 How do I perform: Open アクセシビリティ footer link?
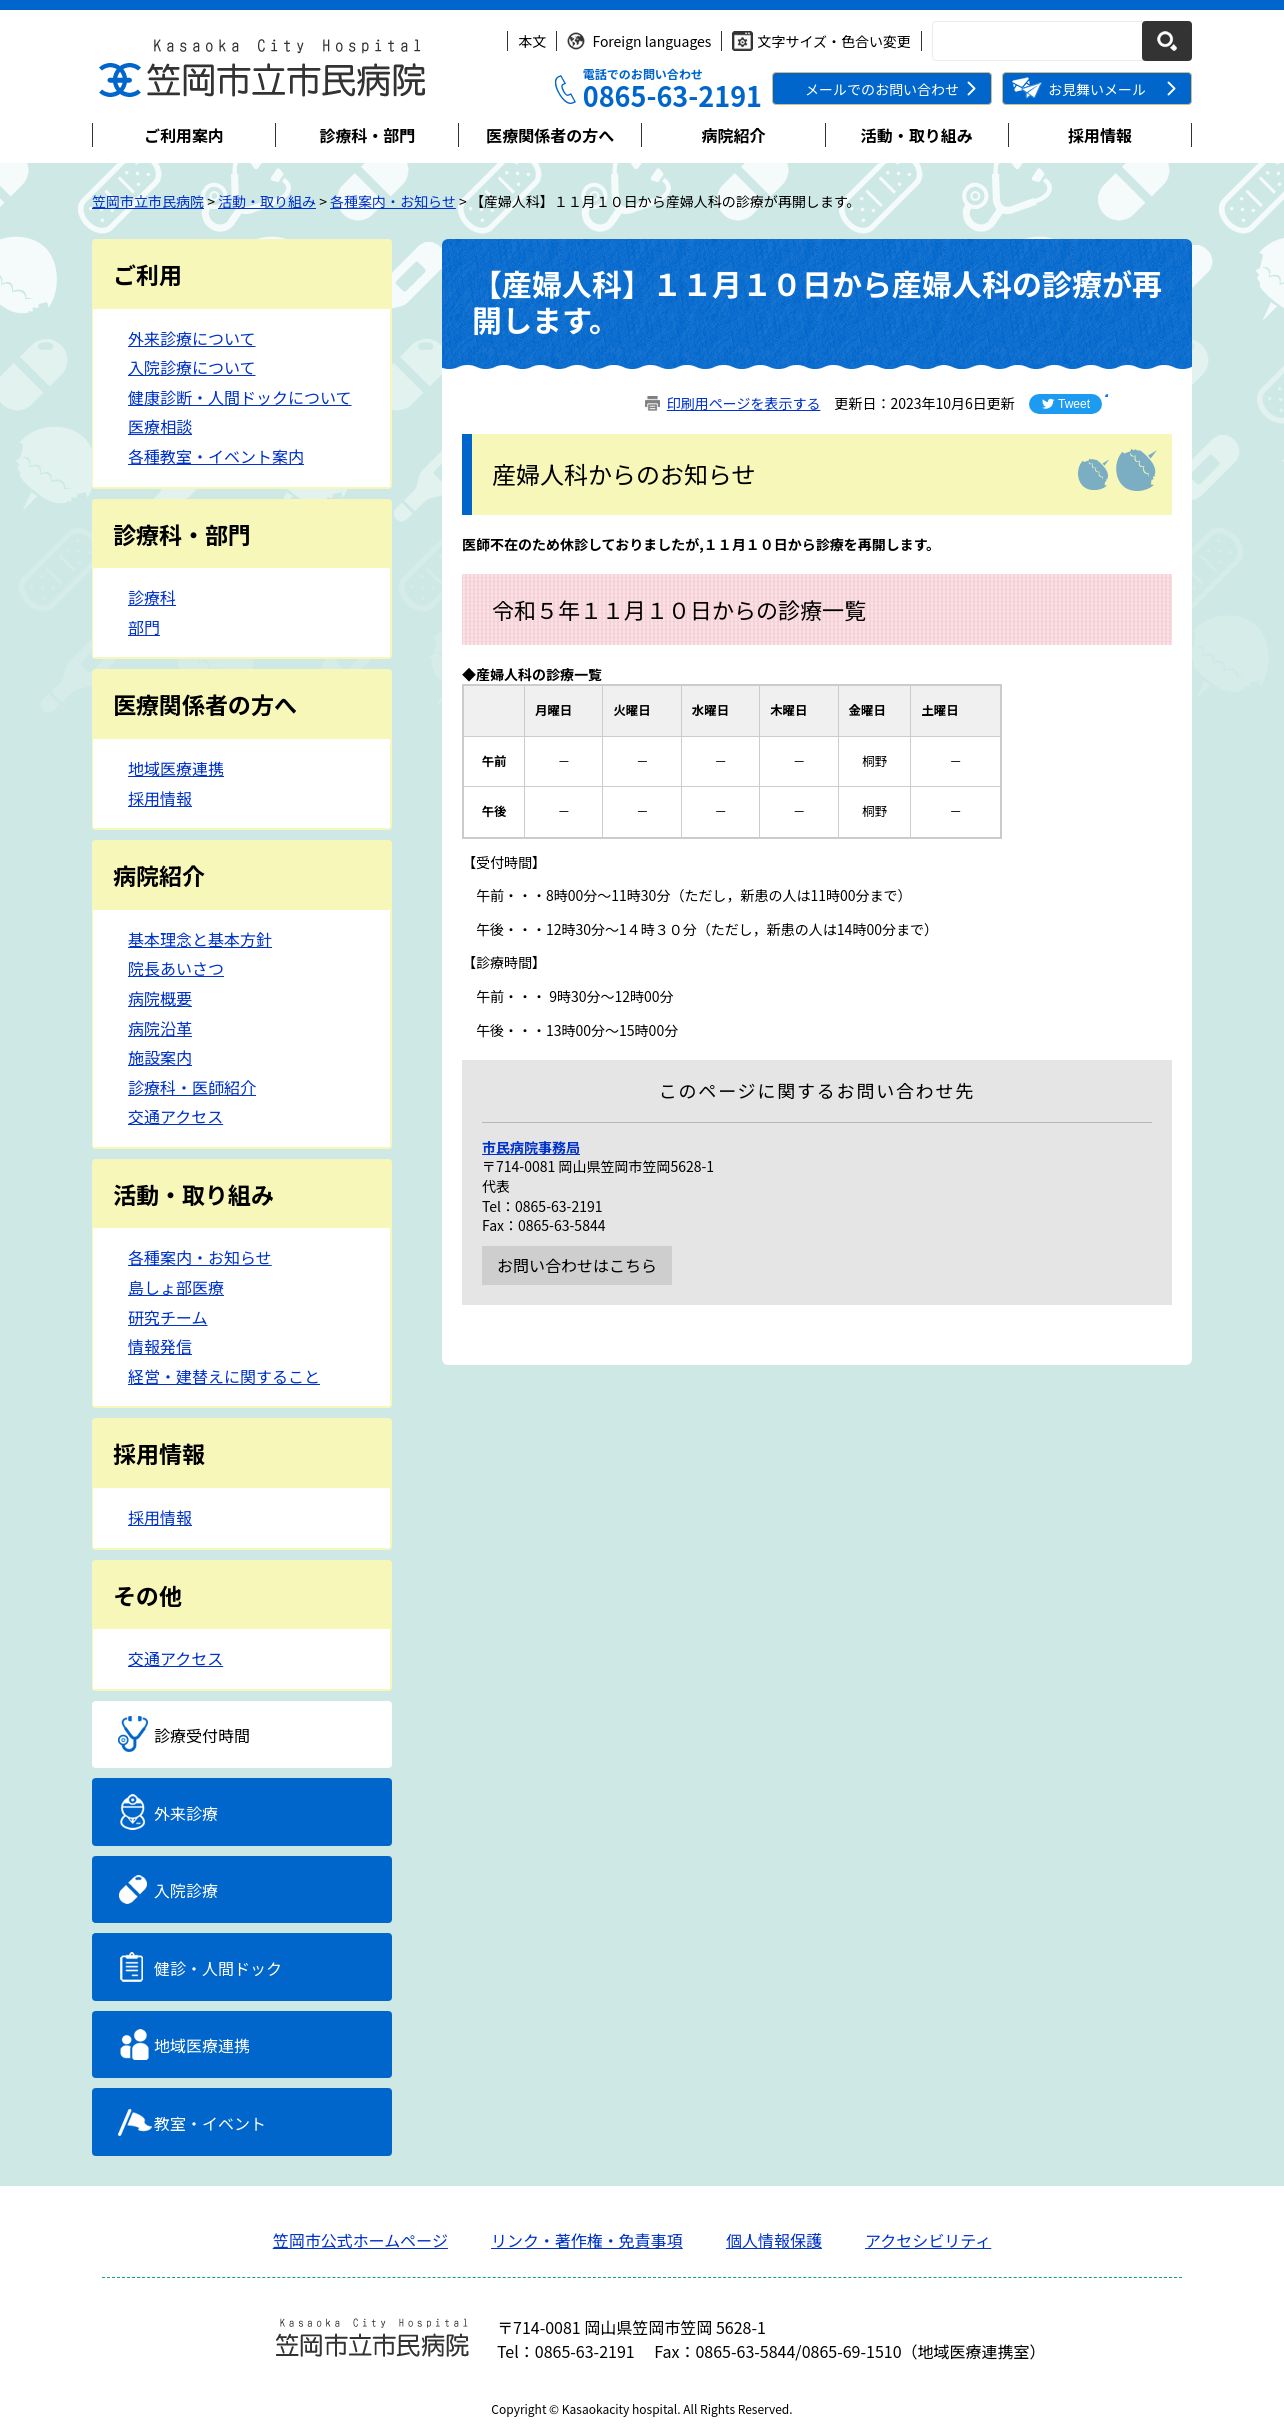coord(928,2241)
